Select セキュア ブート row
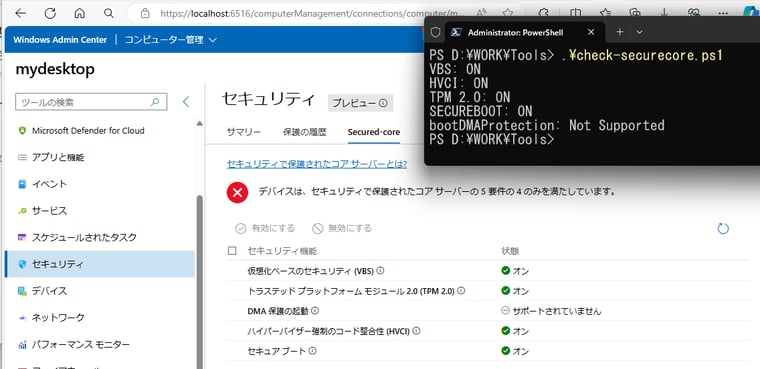 coord(488,351)
